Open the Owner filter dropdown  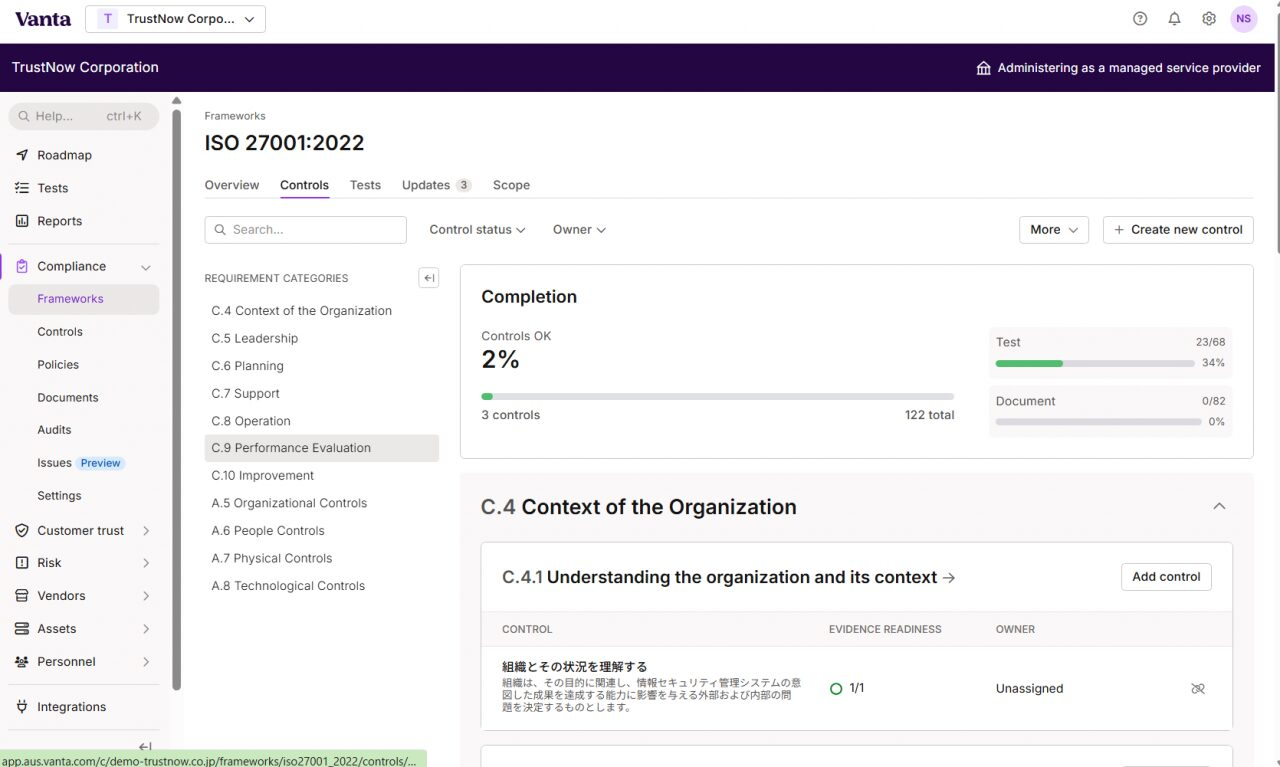tap(580, 230)
